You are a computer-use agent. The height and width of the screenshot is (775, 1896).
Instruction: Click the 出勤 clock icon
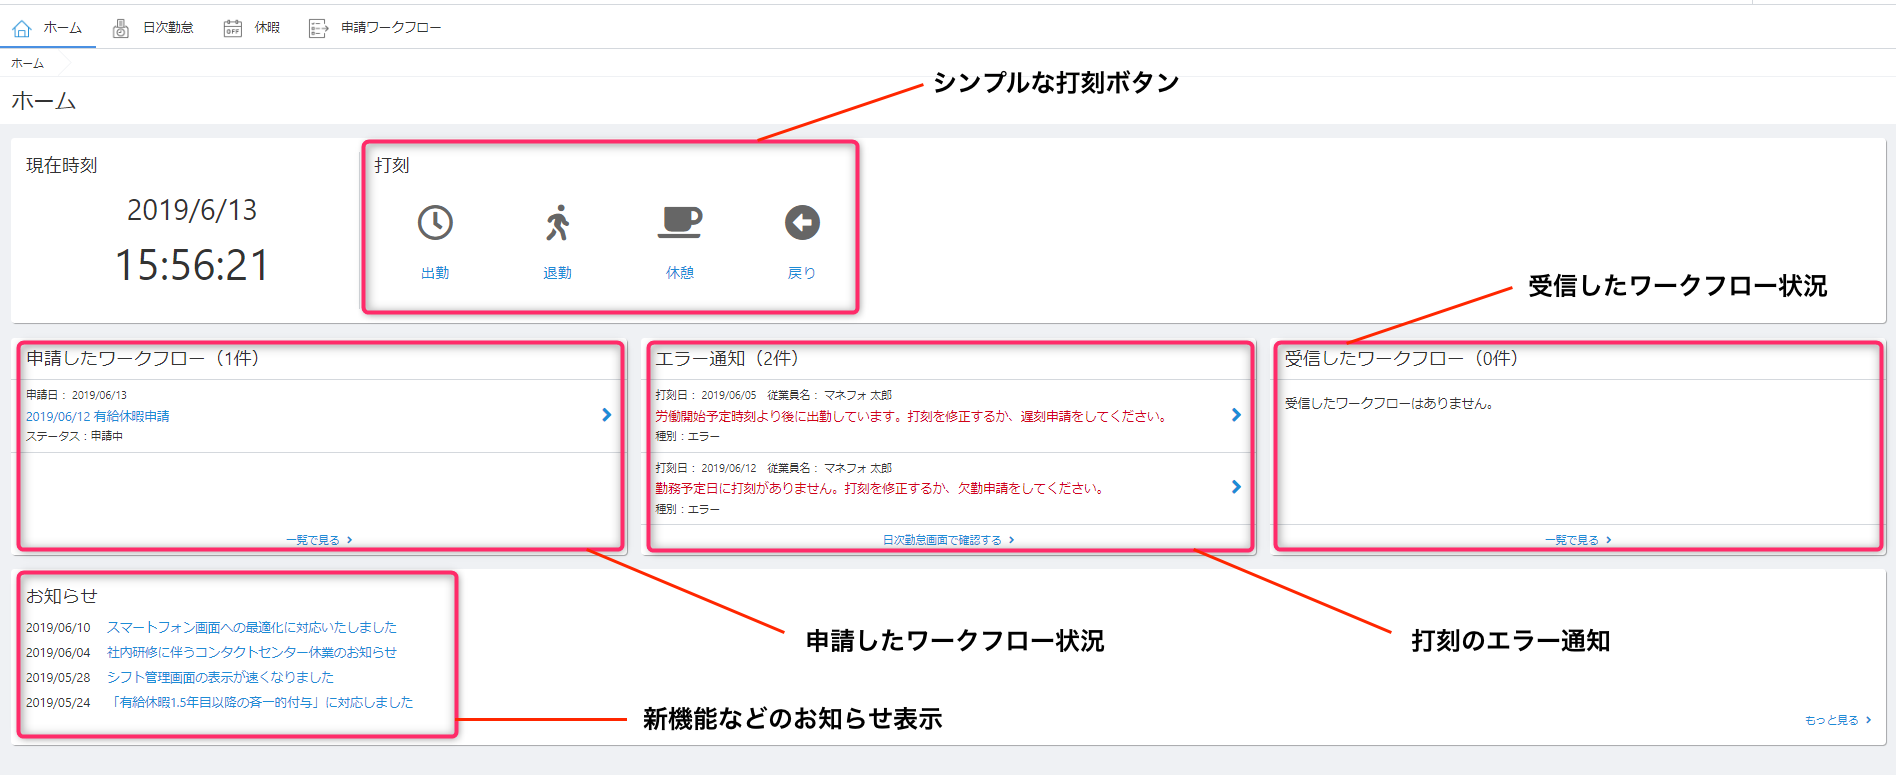click(435, 223)
